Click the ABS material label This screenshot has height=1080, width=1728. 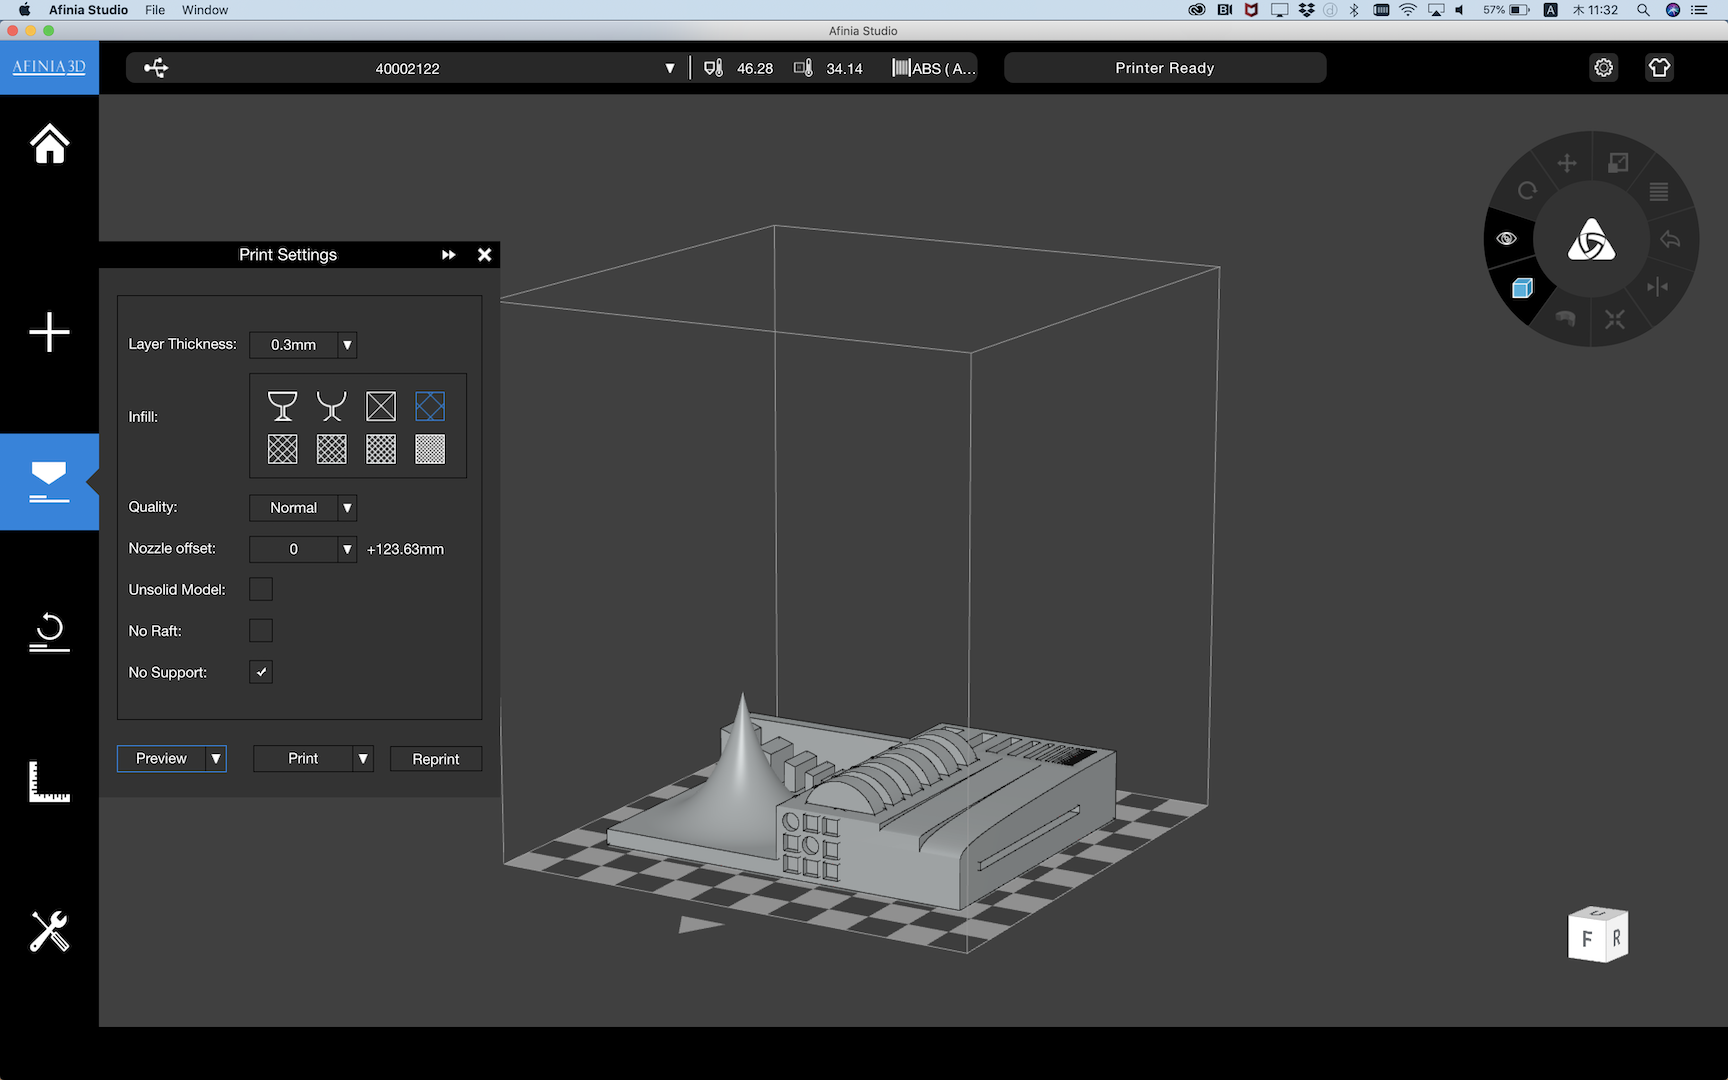(944, 68)
